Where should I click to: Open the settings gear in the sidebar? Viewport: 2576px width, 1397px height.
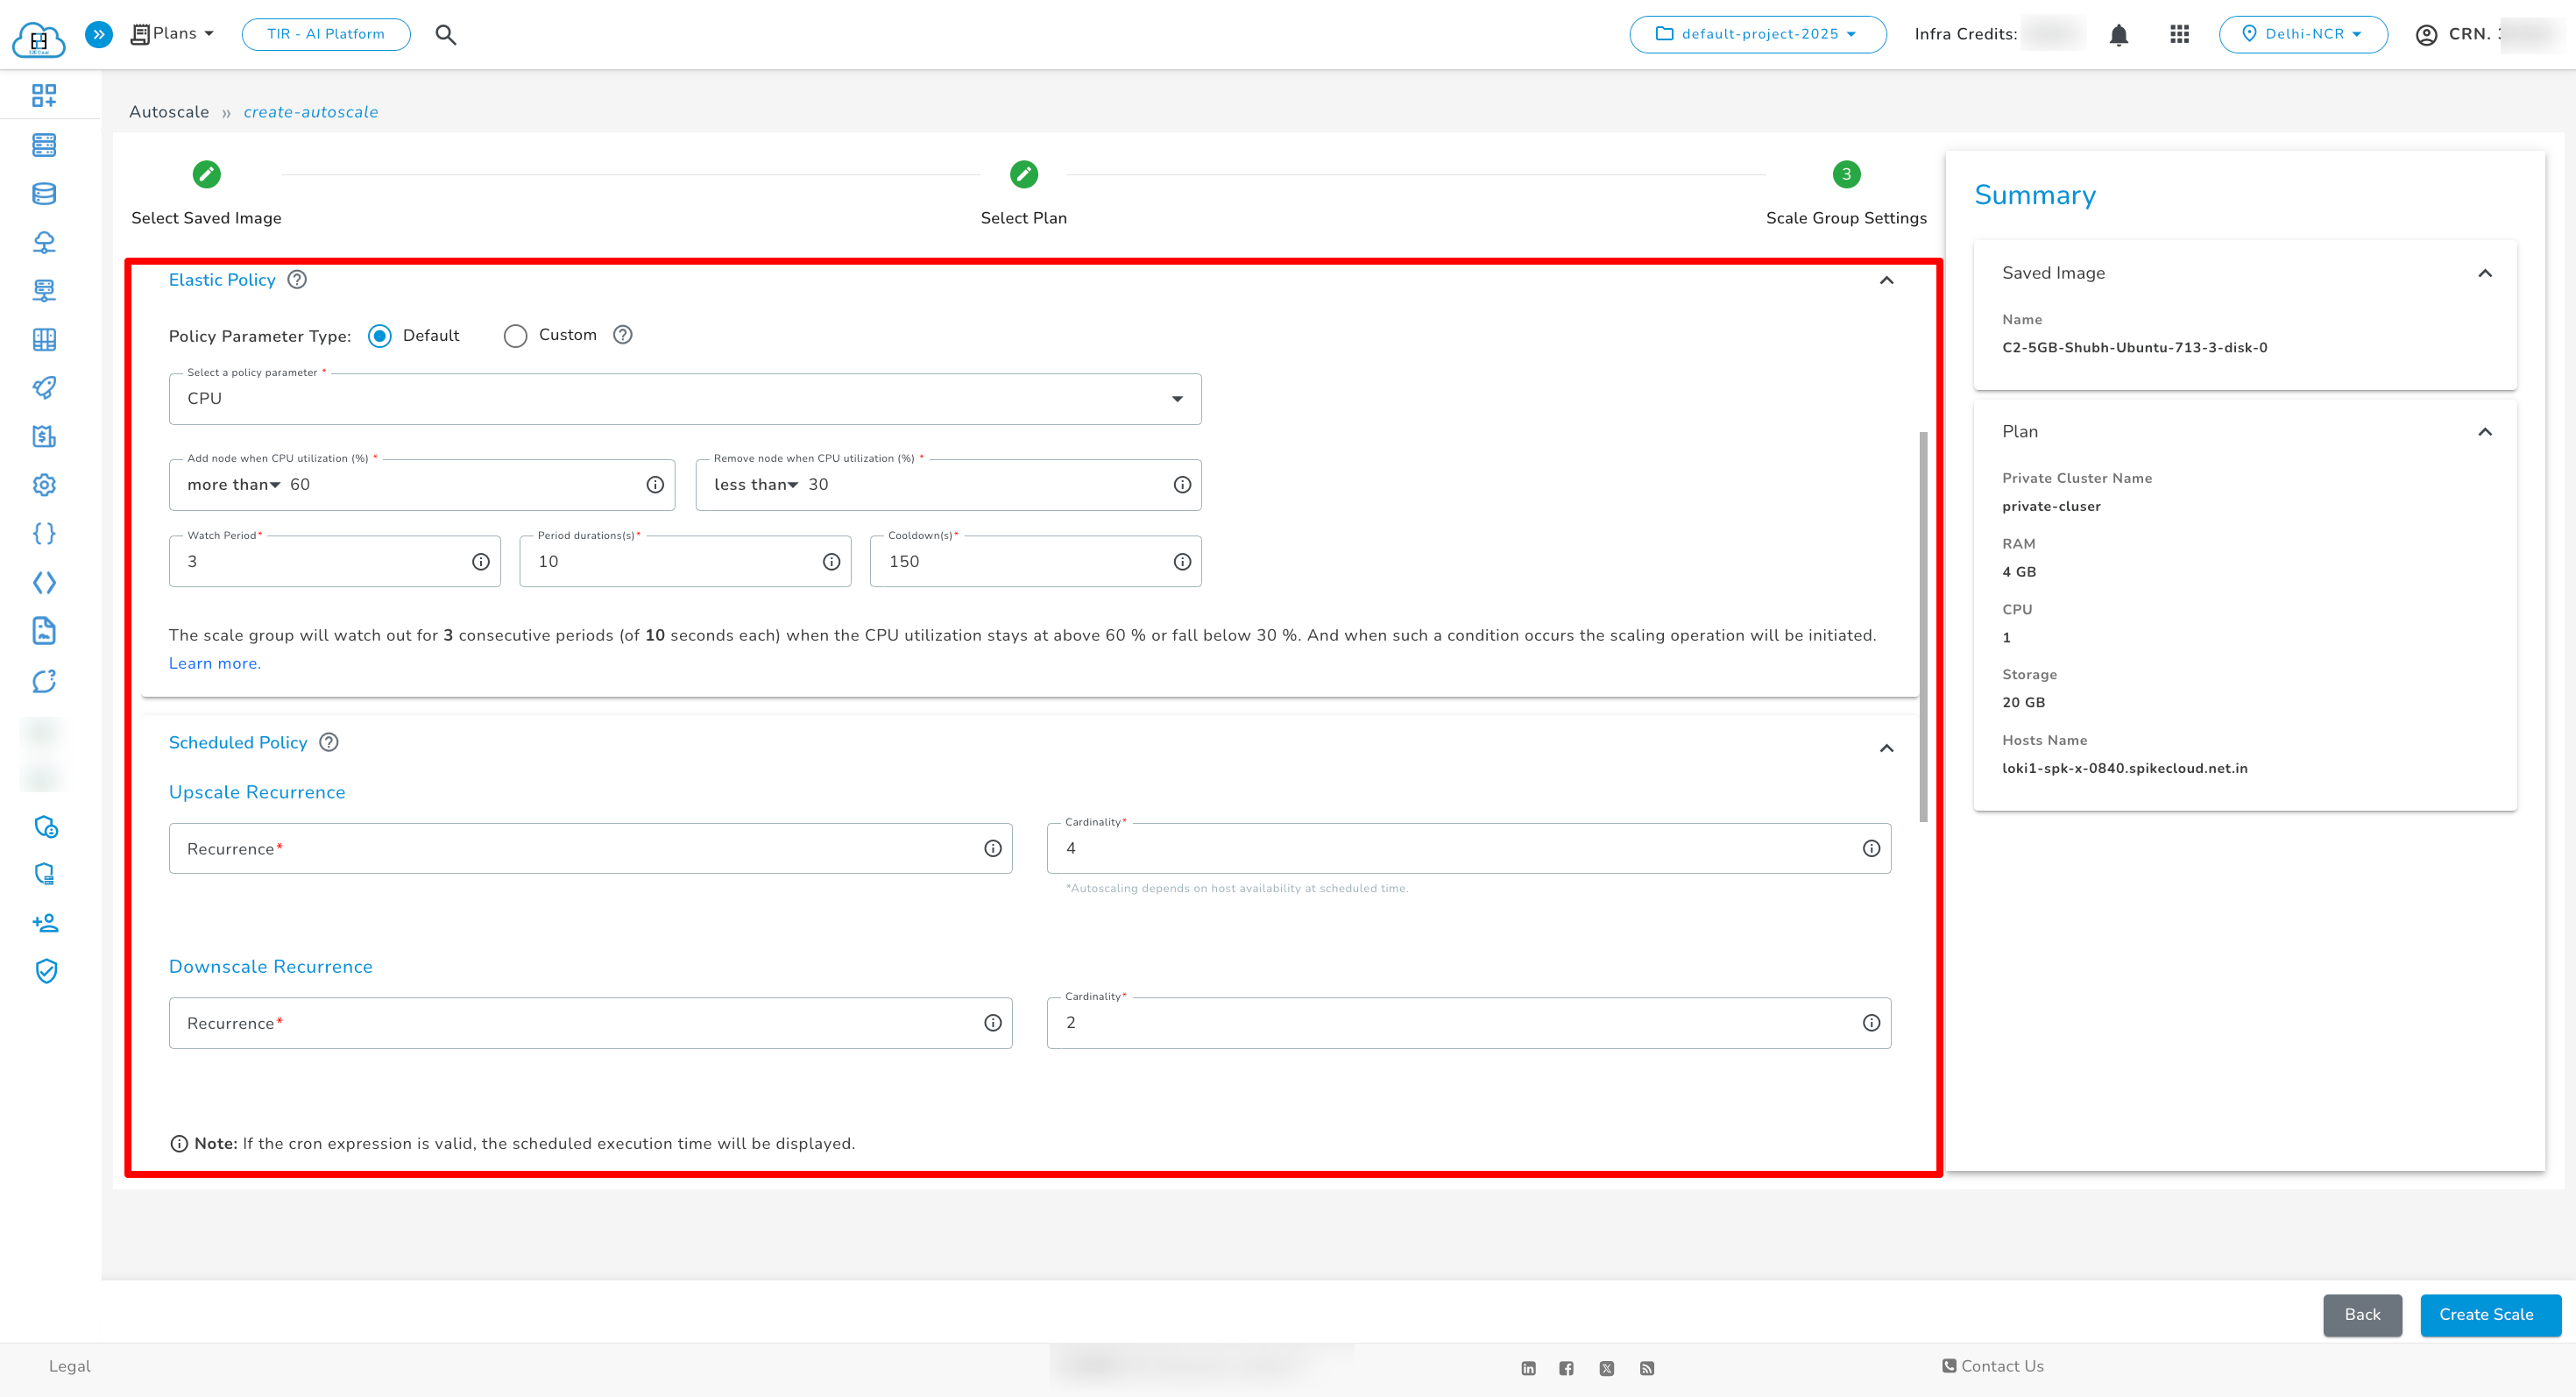coord(44,485)
